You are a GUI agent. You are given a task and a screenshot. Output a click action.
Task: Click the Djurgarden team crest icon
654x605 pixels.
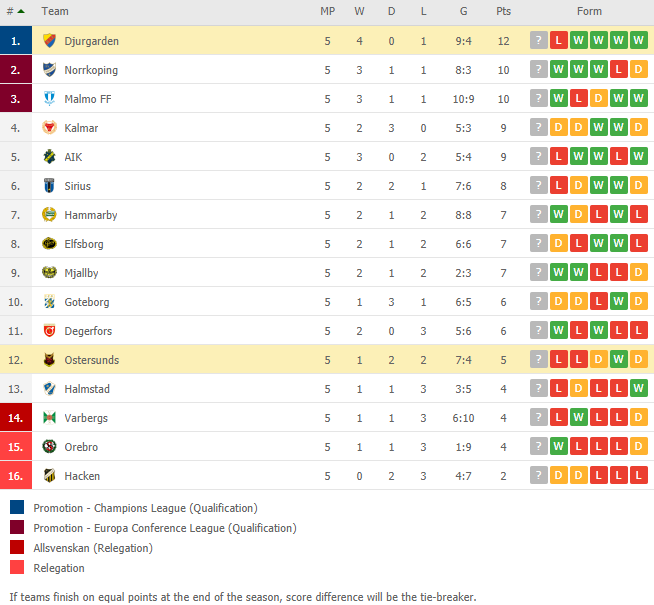pos(49,41)
